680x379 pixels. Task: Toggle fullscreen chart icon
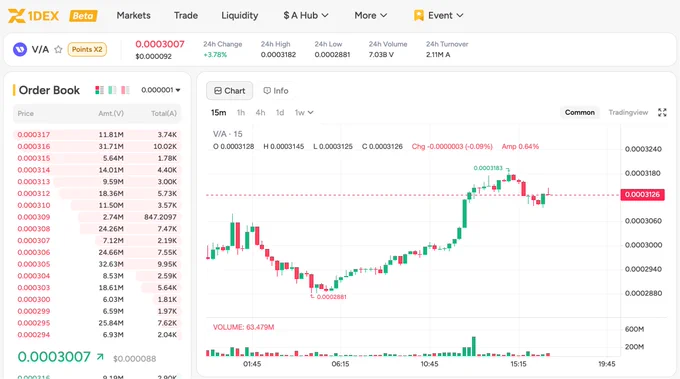[x=662, y=112]
